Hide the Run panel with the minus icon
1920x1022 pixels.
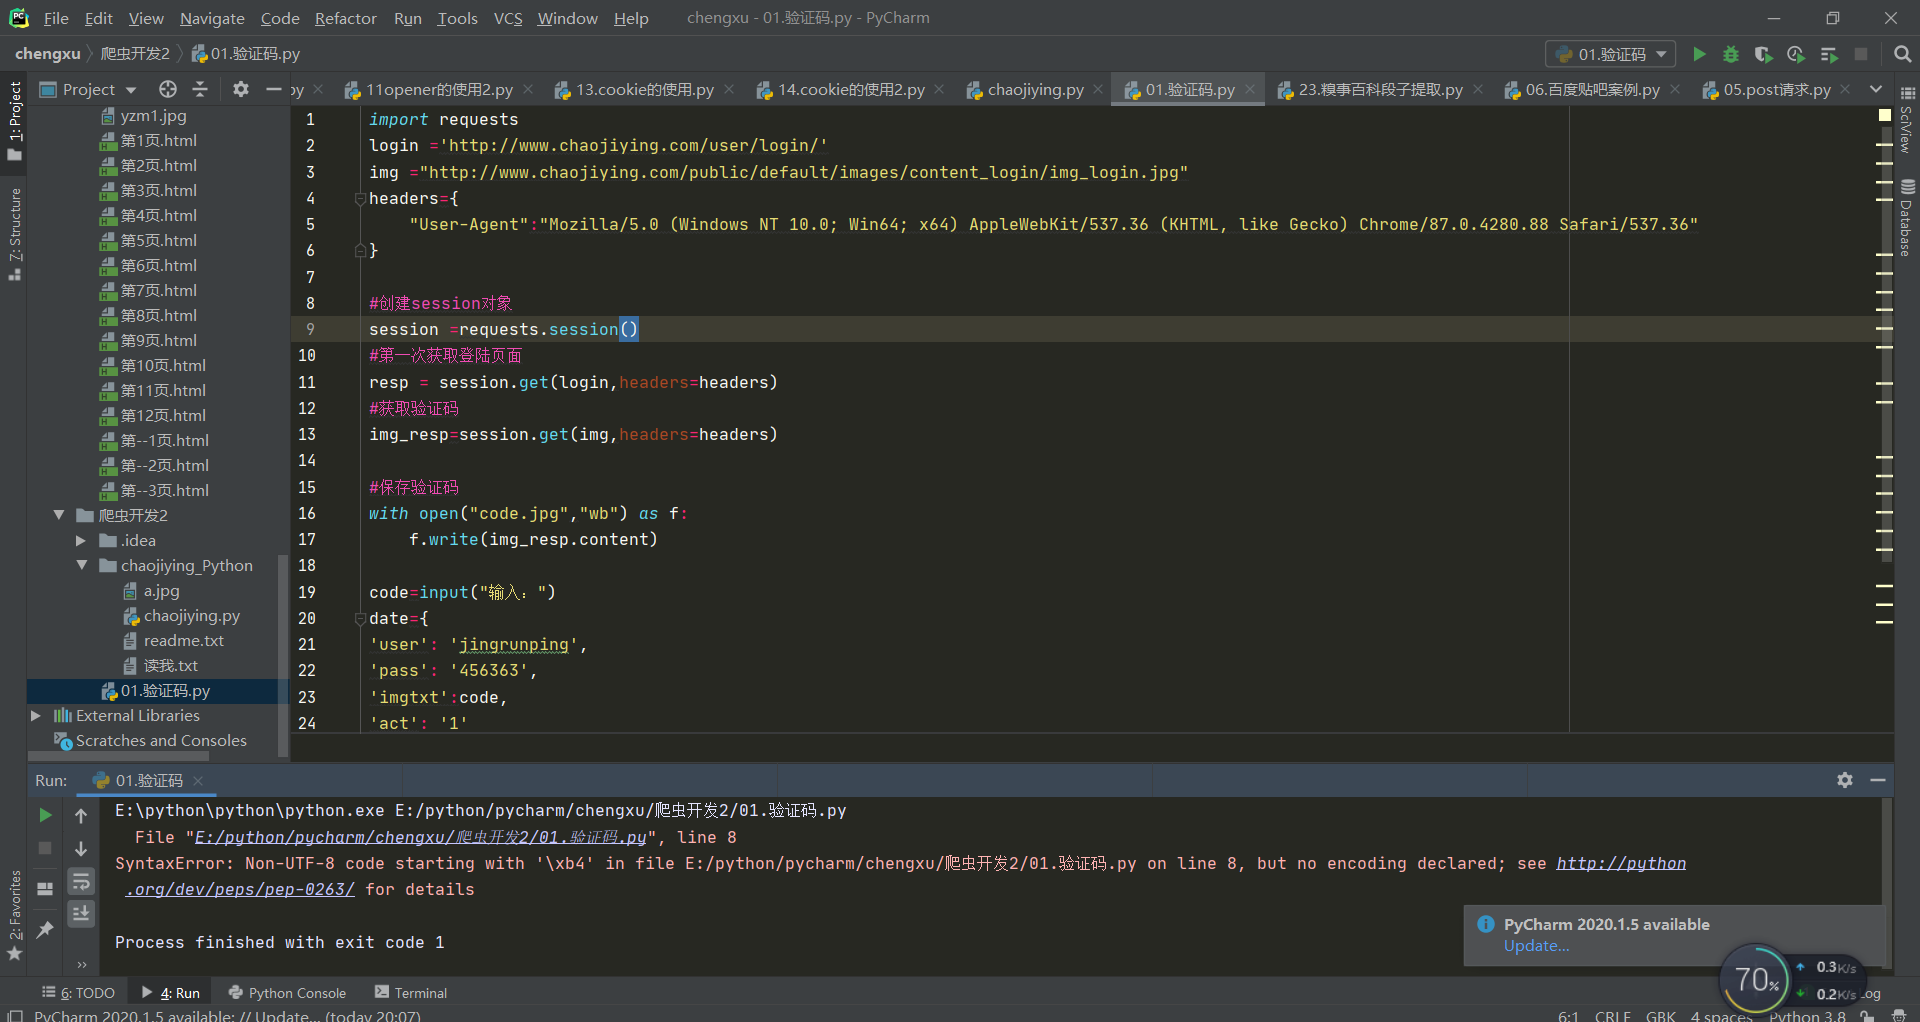(1878, 780)
